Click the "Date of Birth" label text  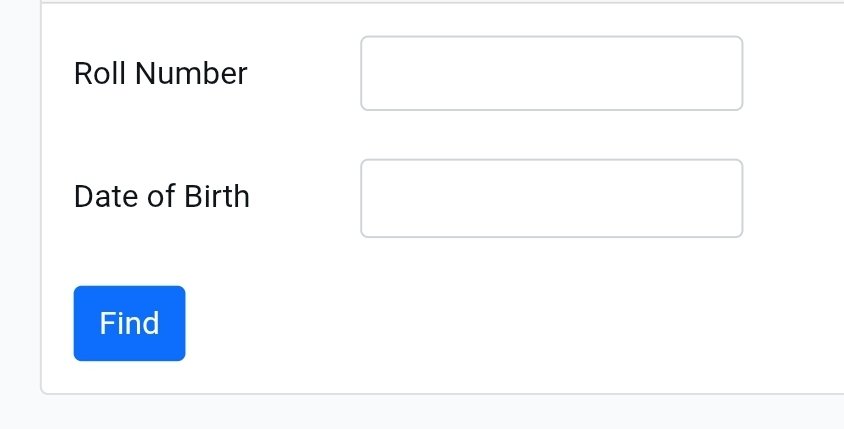(161, 196)
